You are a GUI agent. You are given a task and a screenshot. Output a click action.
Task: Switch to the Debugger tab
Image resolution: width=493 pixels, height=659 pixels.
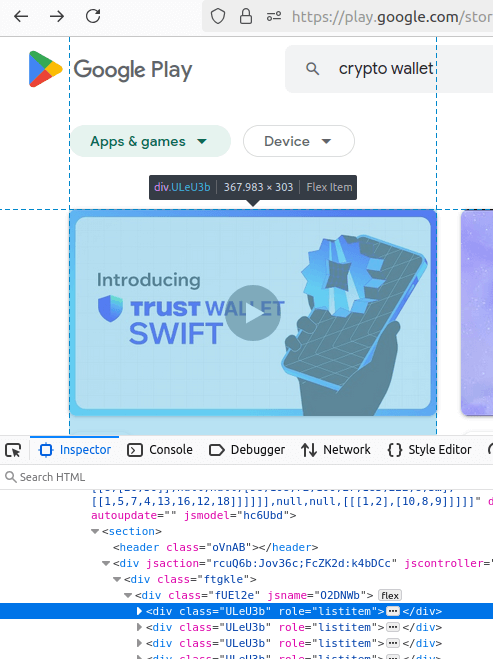(x=247, y=450)
